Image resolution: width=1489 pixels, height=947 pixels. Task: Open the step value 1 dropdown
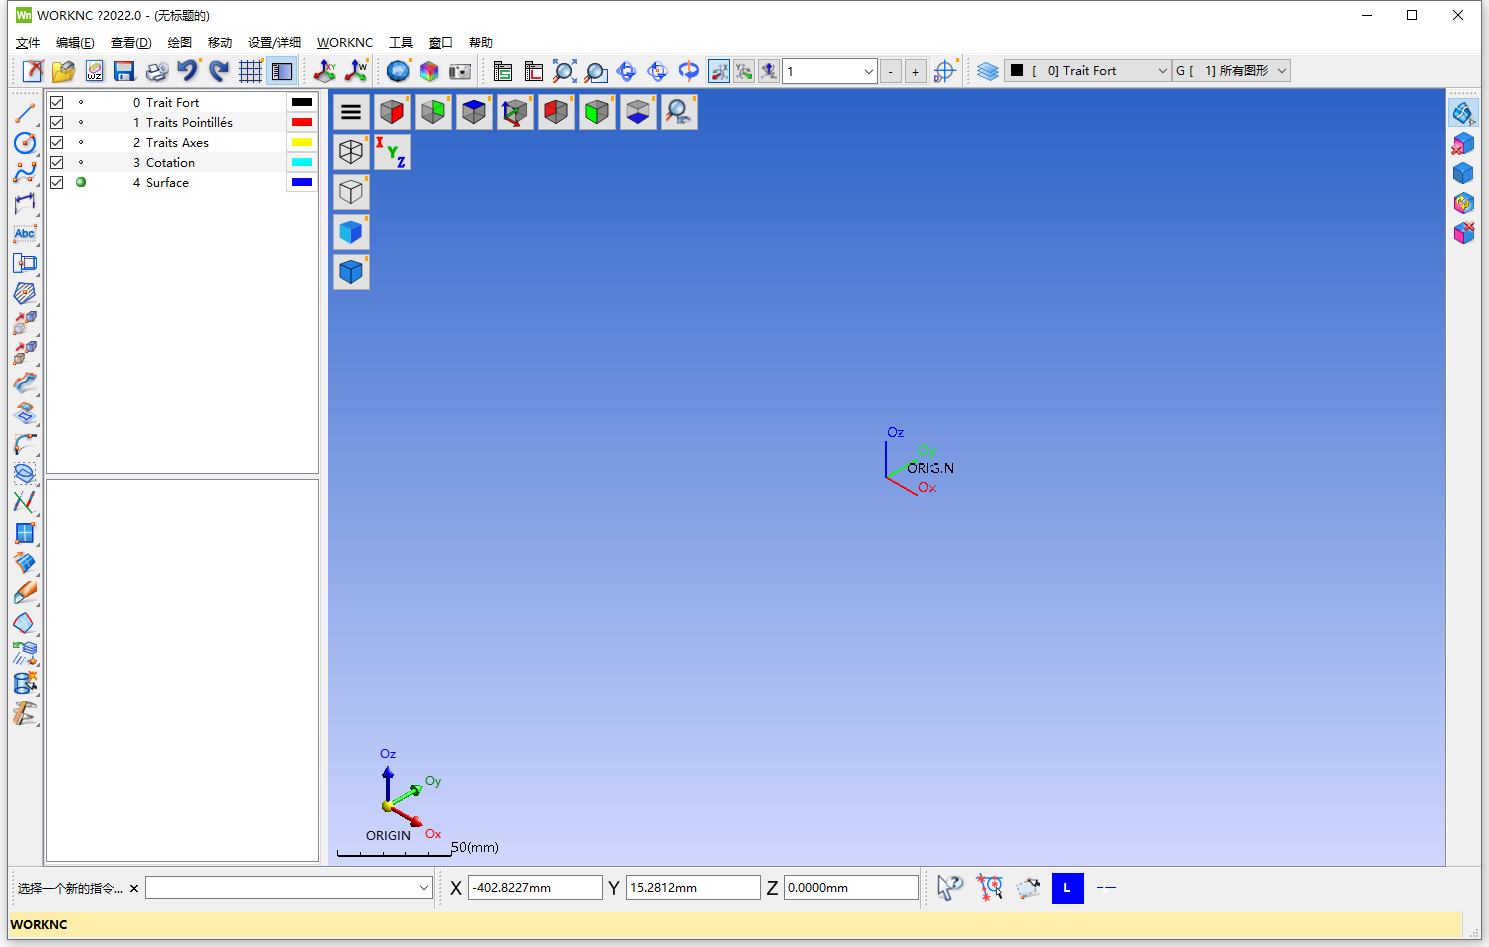coord(869,71)
